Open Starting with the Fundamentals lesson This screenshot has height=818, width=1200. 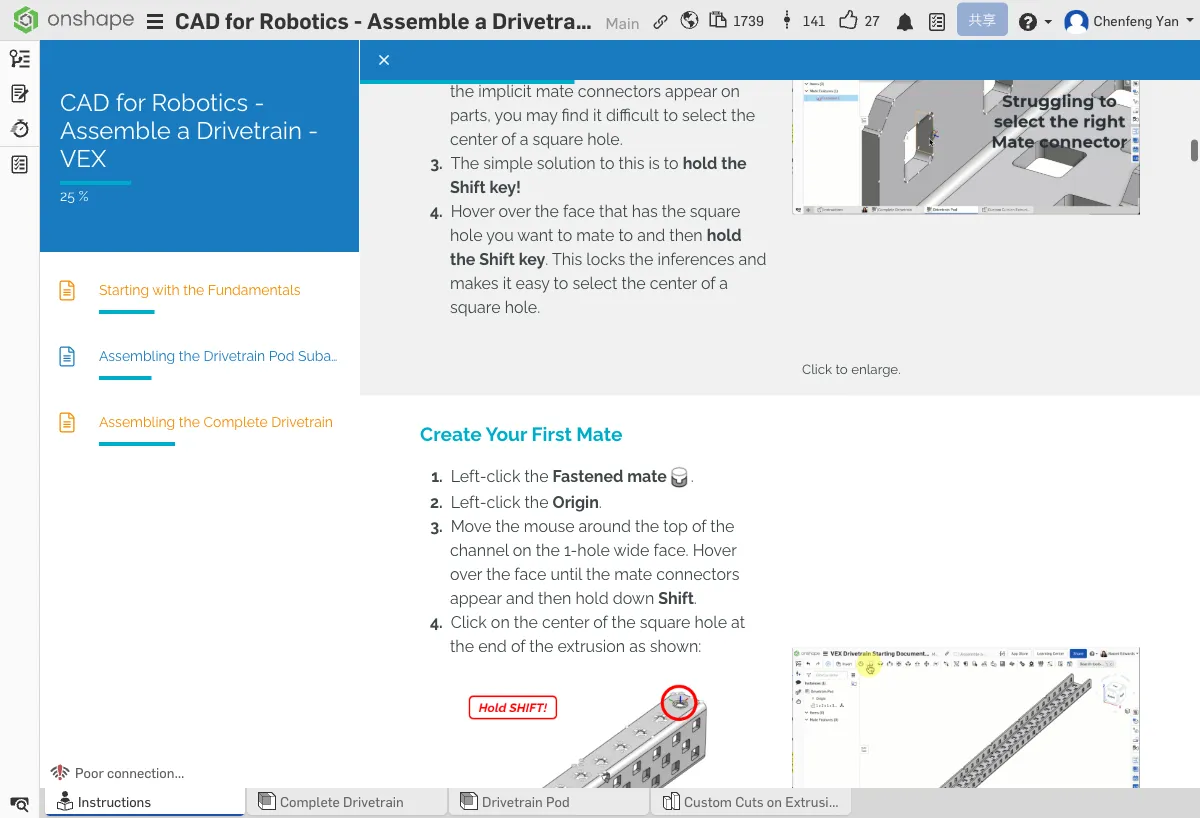(x=199, y=290)
